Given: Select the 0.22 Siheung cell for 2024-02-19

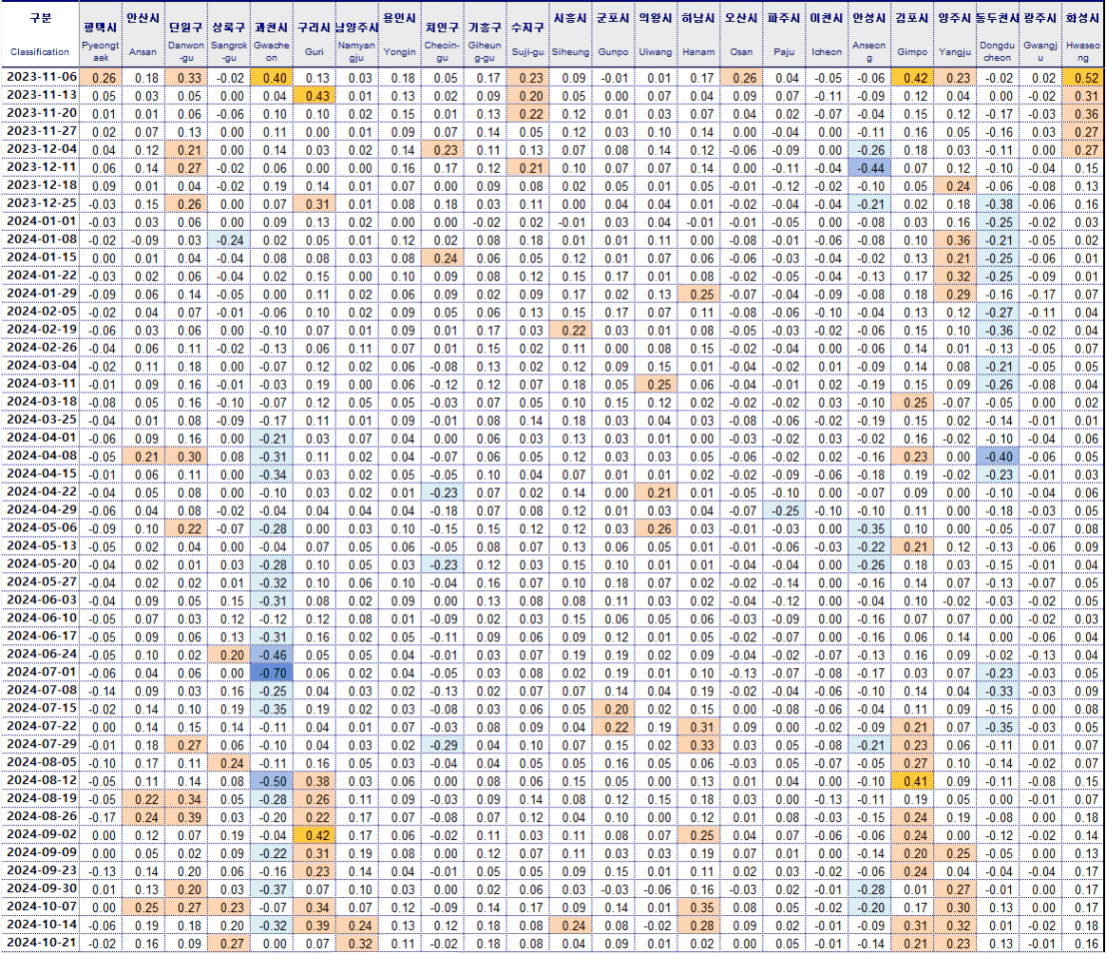Looking at the screenshot, I should [570, 330].
